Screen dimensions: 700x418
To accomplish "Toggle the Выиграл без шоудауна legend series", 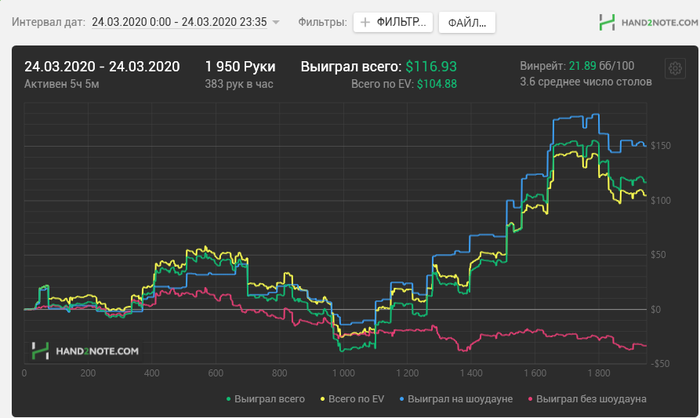I will coord(587,399).
